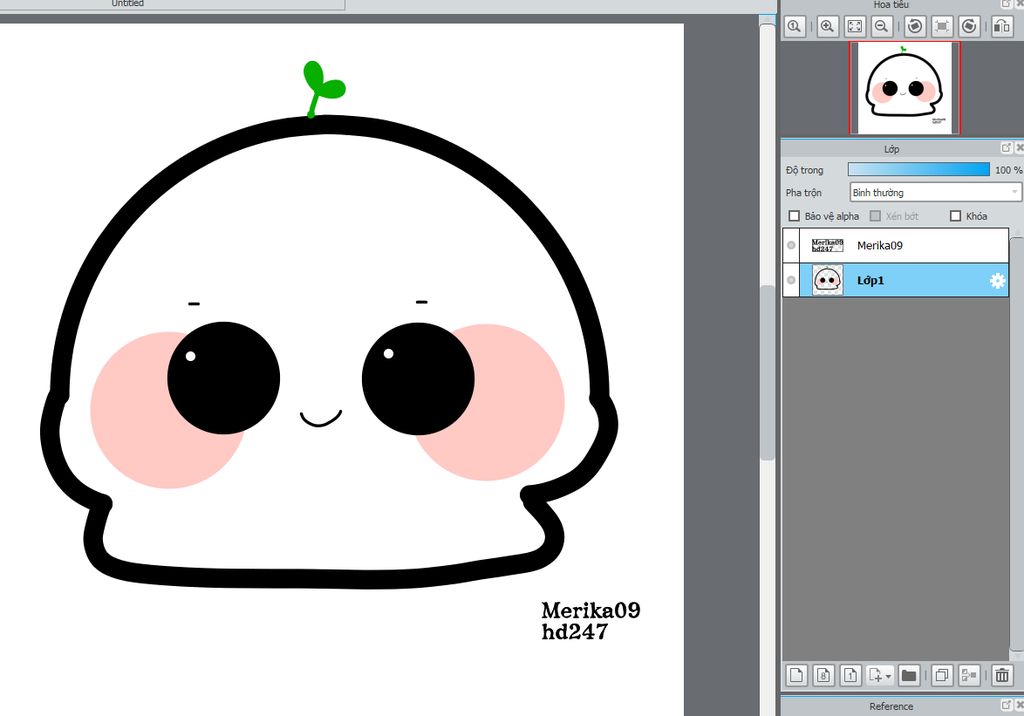This screenshot has height=716, width=1024.
Task: Select the Merika09 layer
Action: point(895,246)
